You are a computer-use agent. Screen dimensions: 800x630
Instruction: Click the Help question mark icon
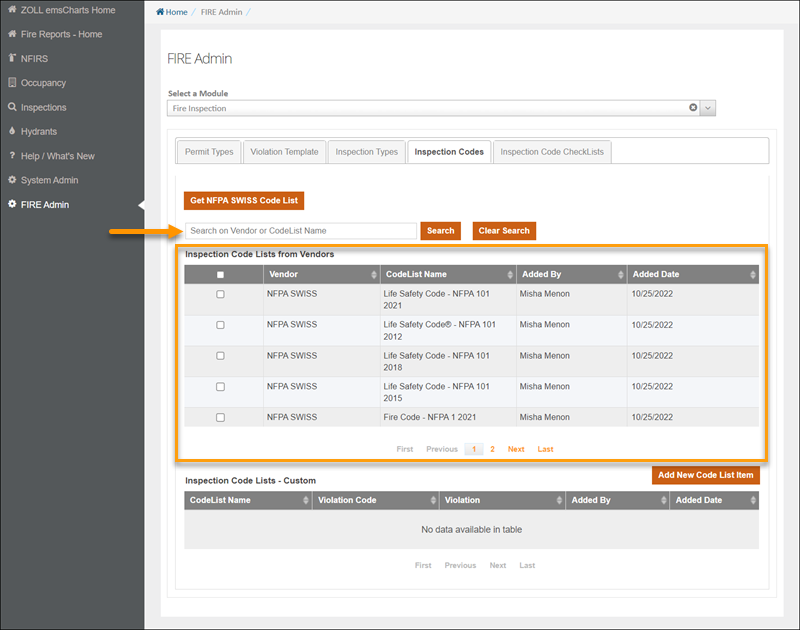click(12, 155)
